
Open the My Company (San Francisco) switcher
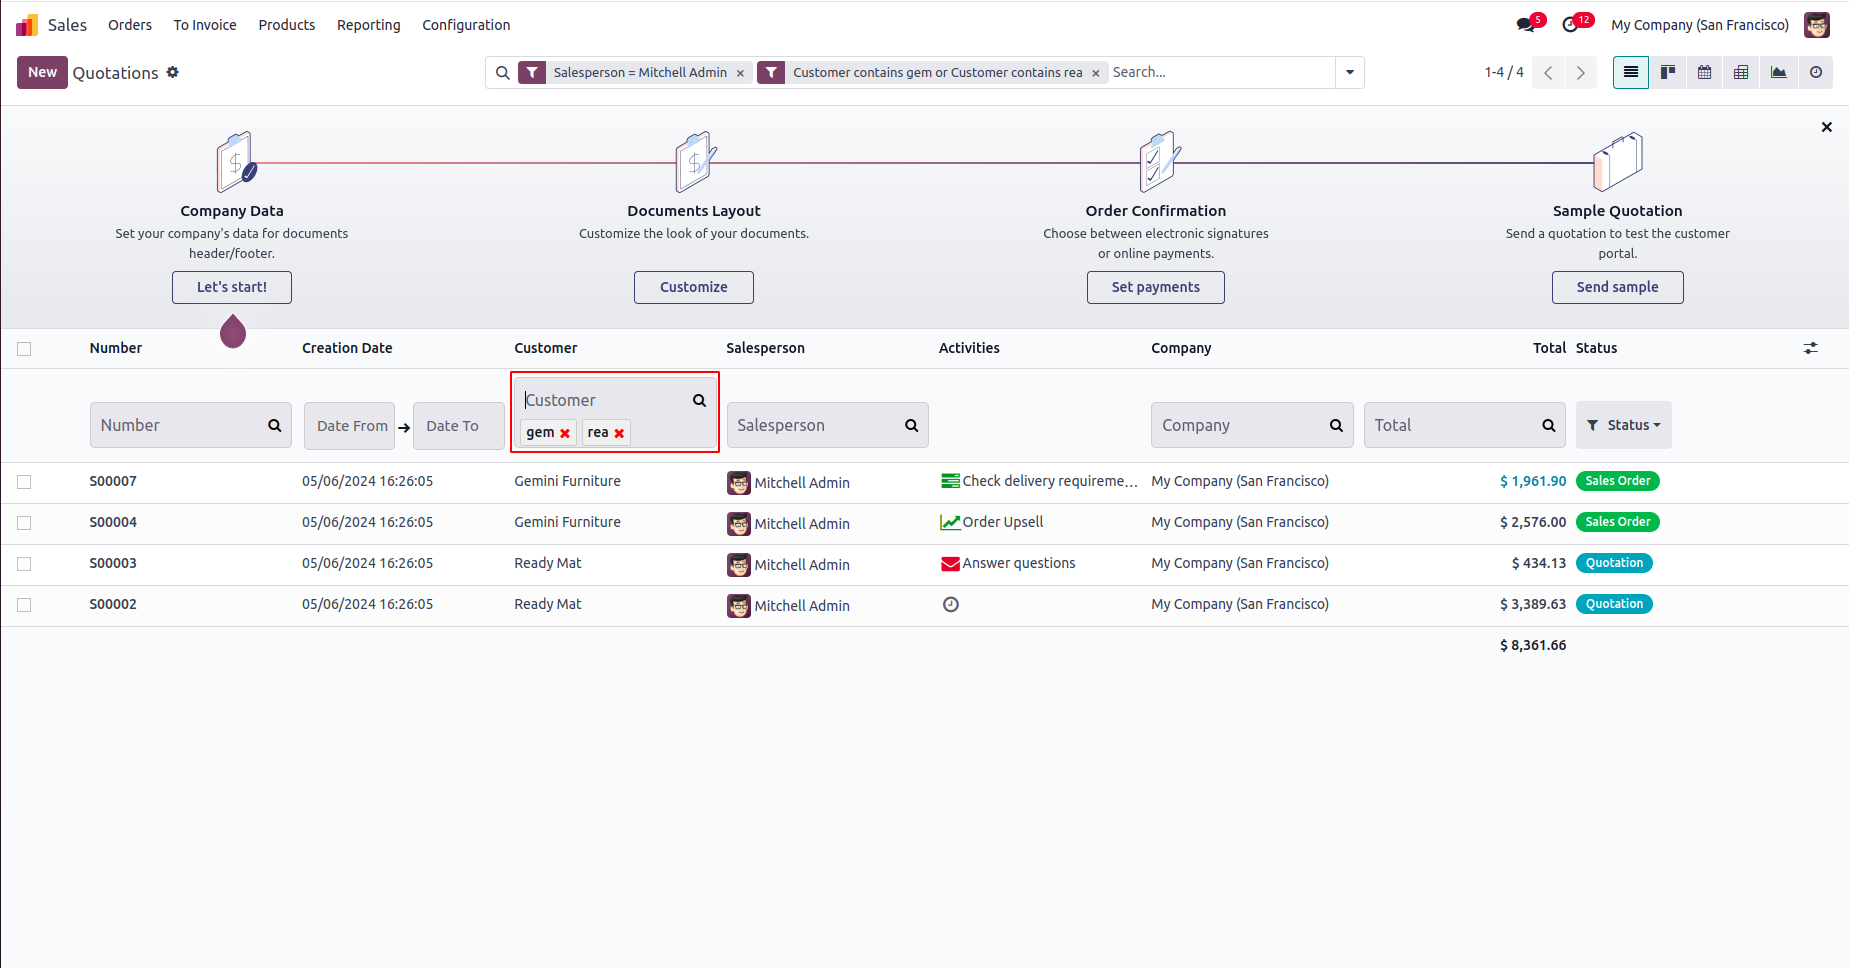click(1699, 25)
